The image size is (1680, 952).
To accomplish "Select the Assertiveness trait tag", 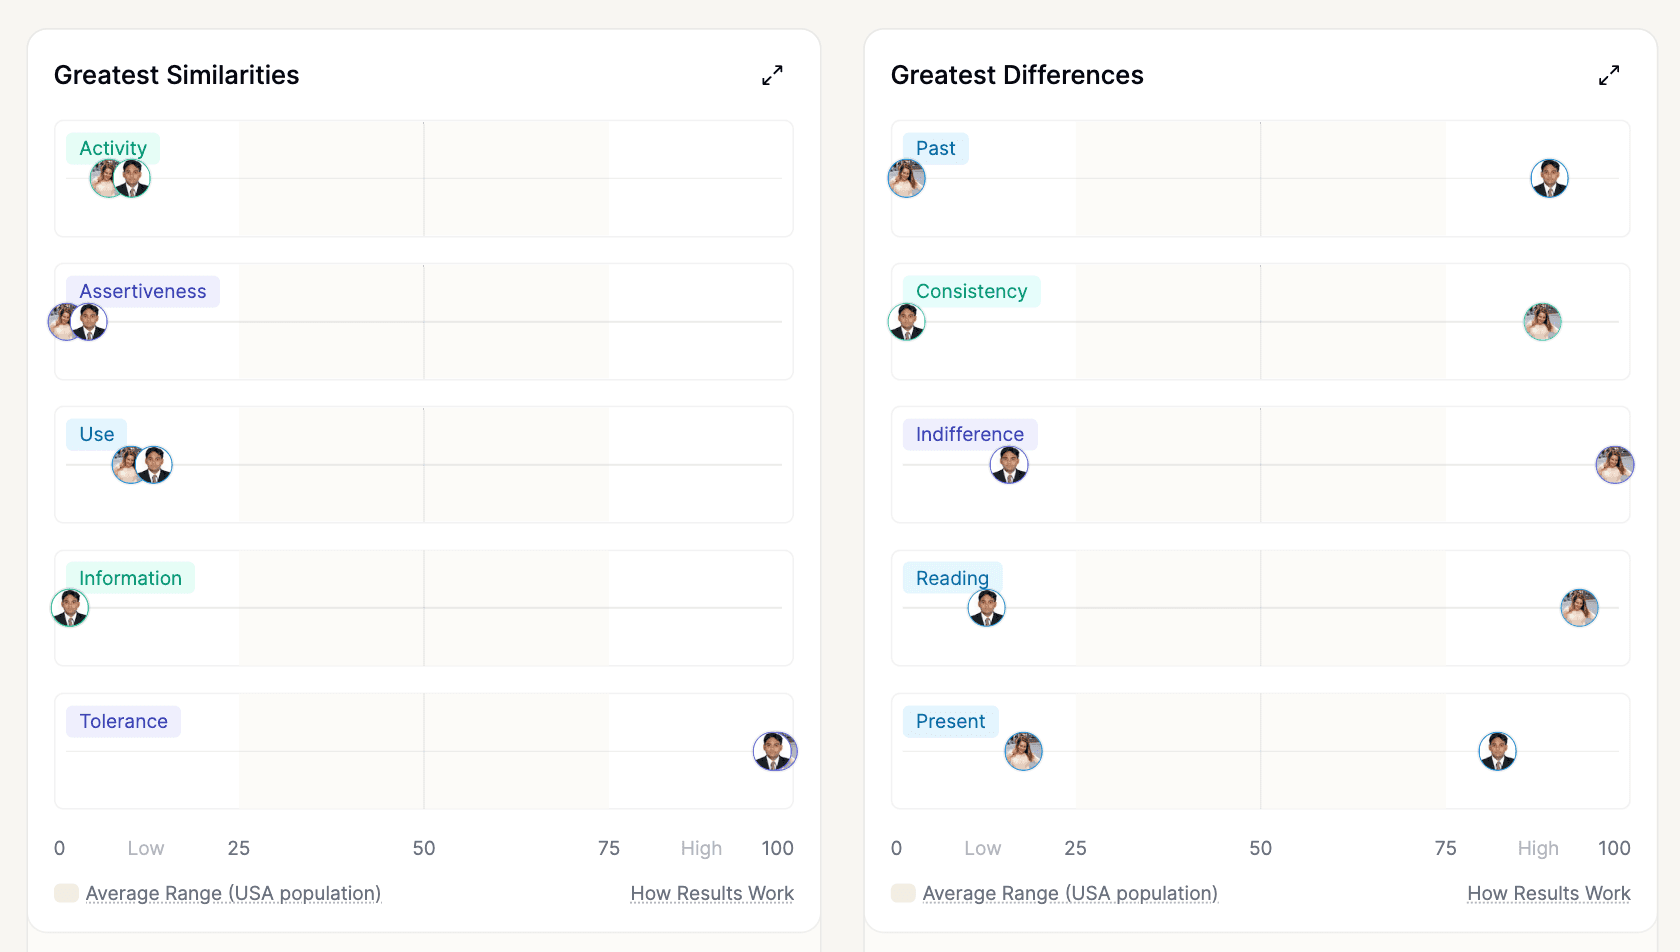I will (x=143, y=291).
